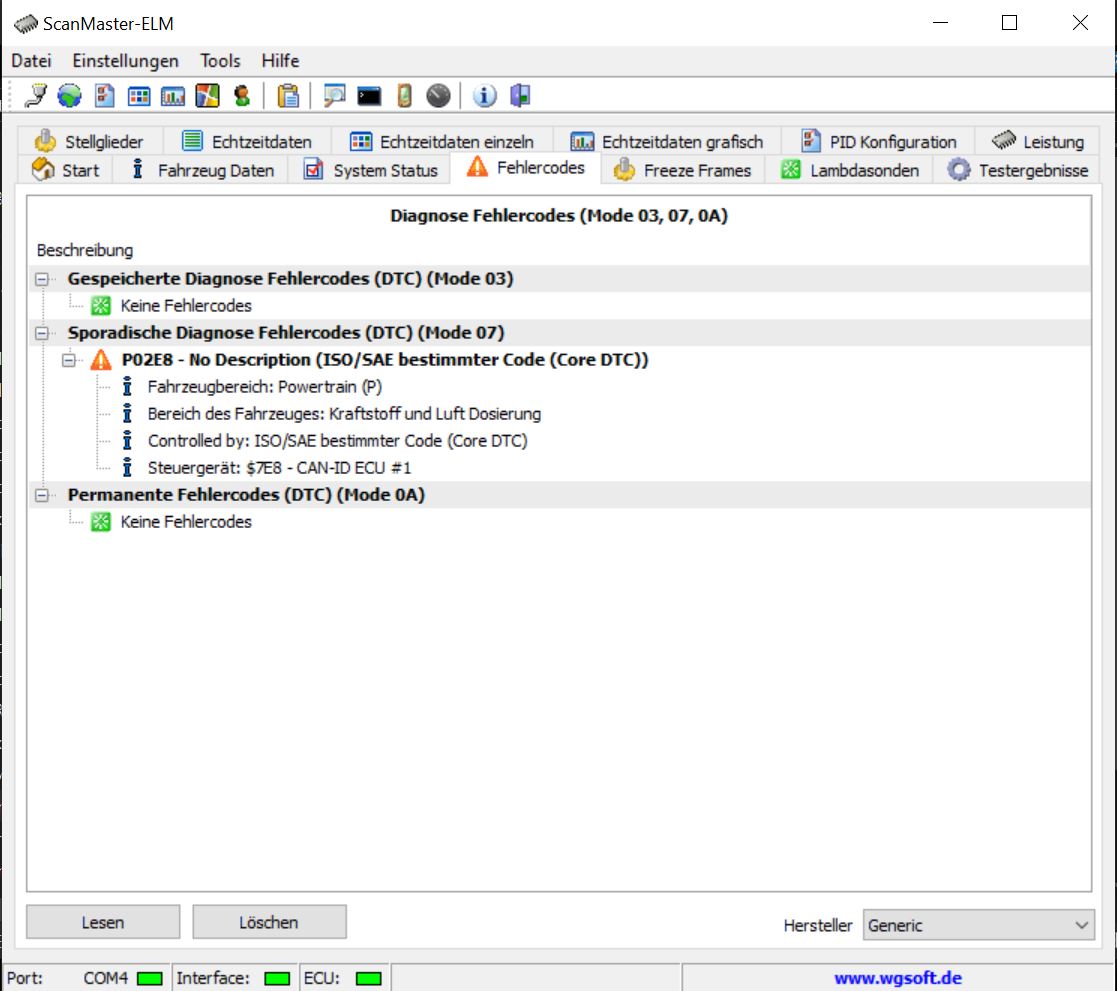1117x991 pixels.
Task: Click the Löschen button
Action: click(x=269, y=922)
